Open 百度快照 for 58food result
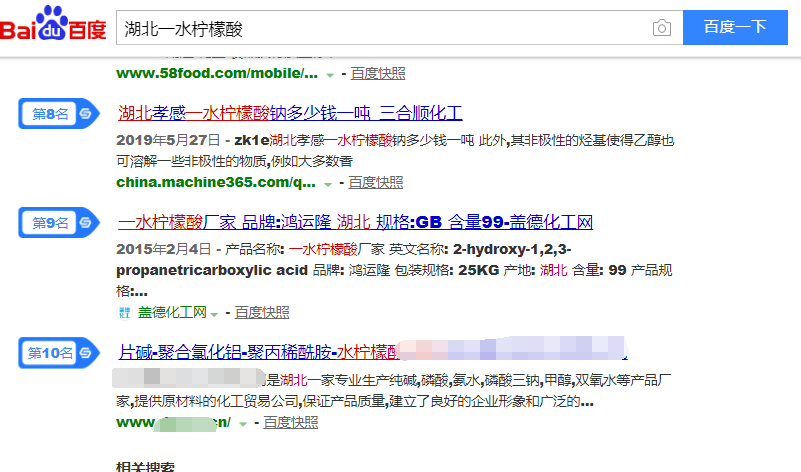The width and height of the screenshot is (801, 472). point(378,74)
